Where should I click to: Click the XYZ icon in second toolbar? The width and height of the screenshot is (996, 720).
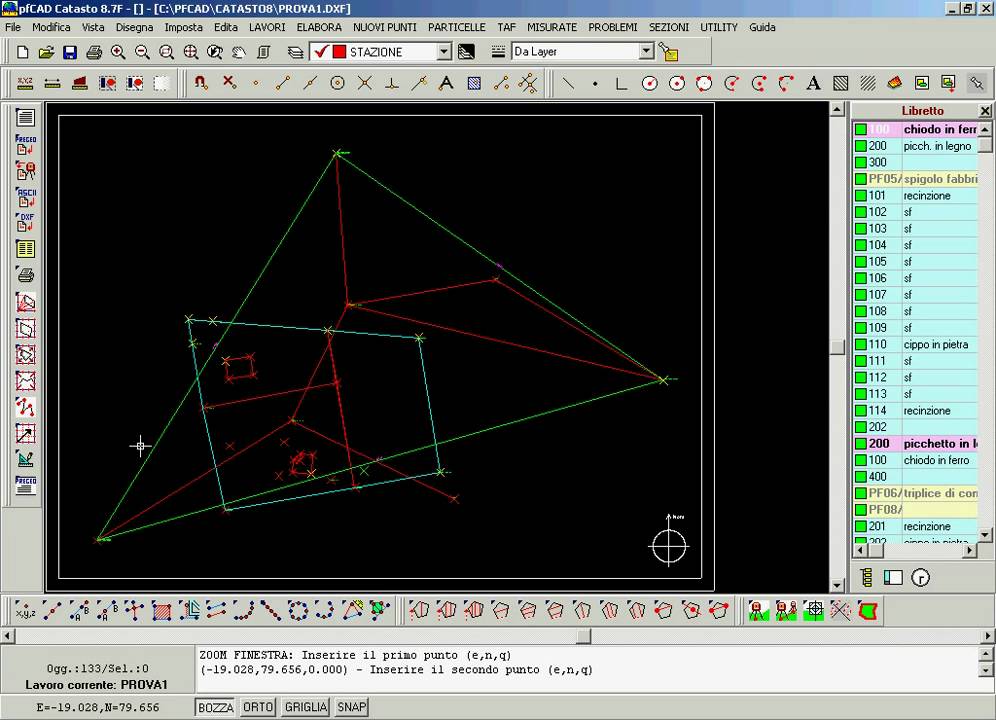(25, 83)
